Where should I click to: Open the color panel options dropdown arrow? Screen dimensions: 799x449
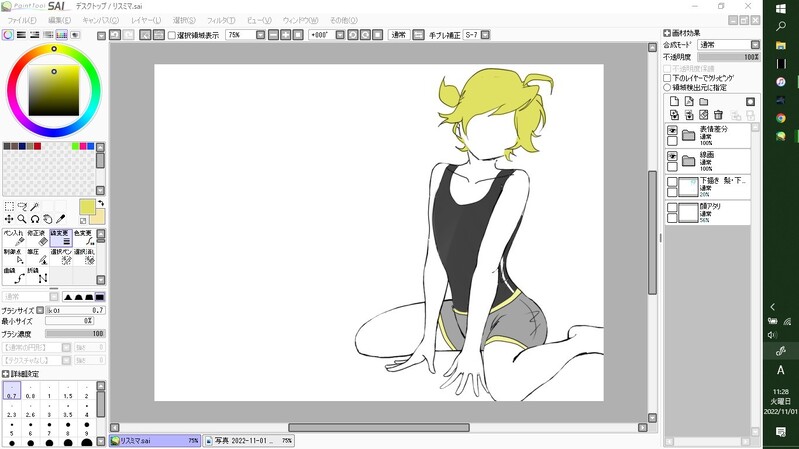click(x=101, y=35)
